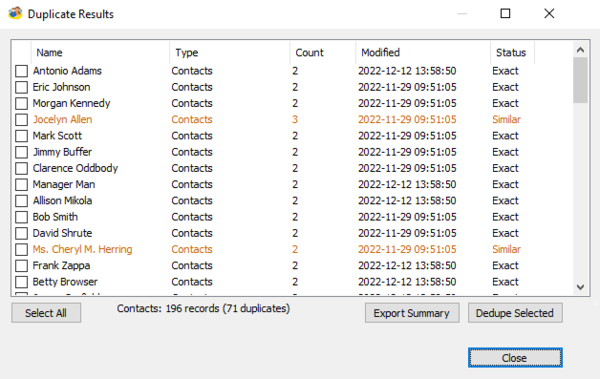Close the window with the X icon

click(549, 14)
